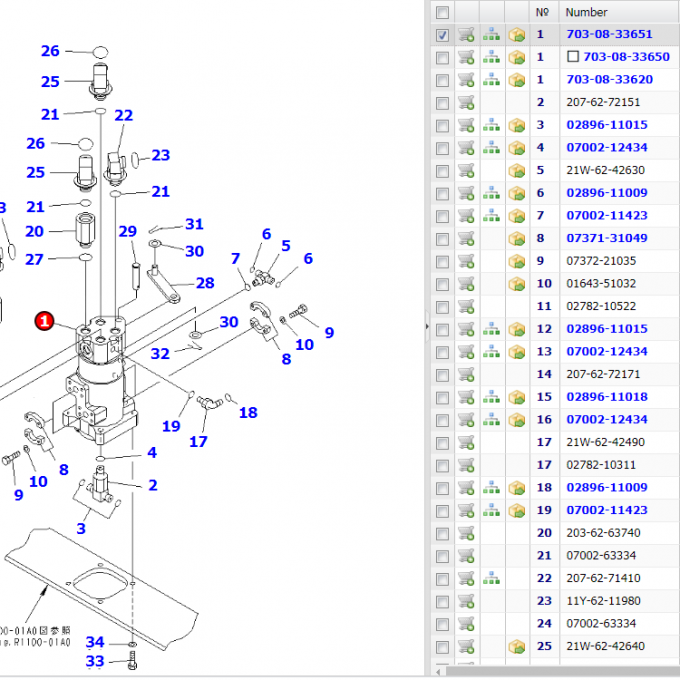Click cart icon for part 02782-10522
Viewport: 680px width, 680px height.
466,306
